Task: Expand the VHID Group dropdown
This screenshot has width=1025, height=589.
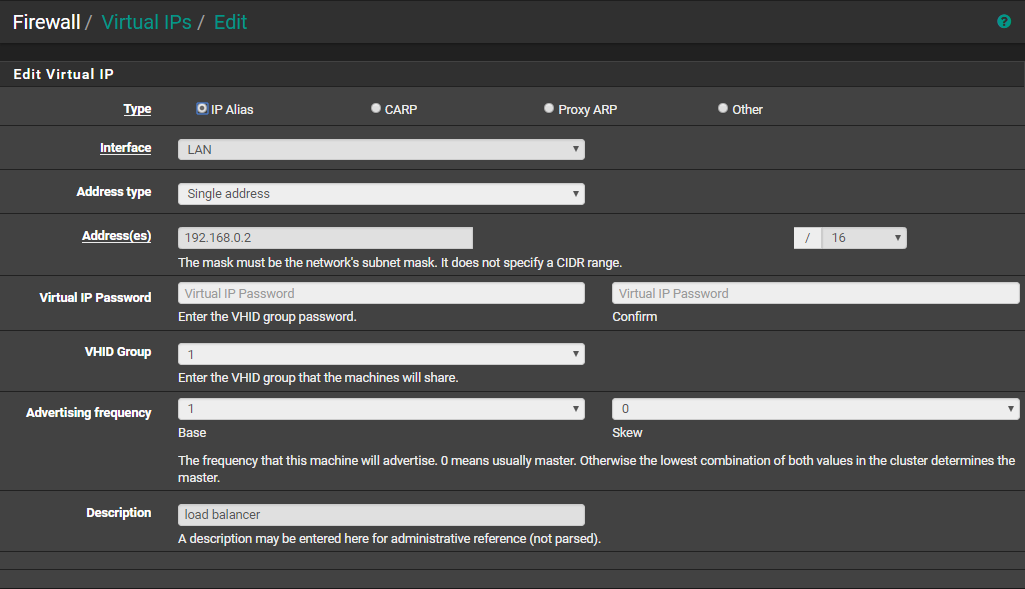Action: point(380,353)
